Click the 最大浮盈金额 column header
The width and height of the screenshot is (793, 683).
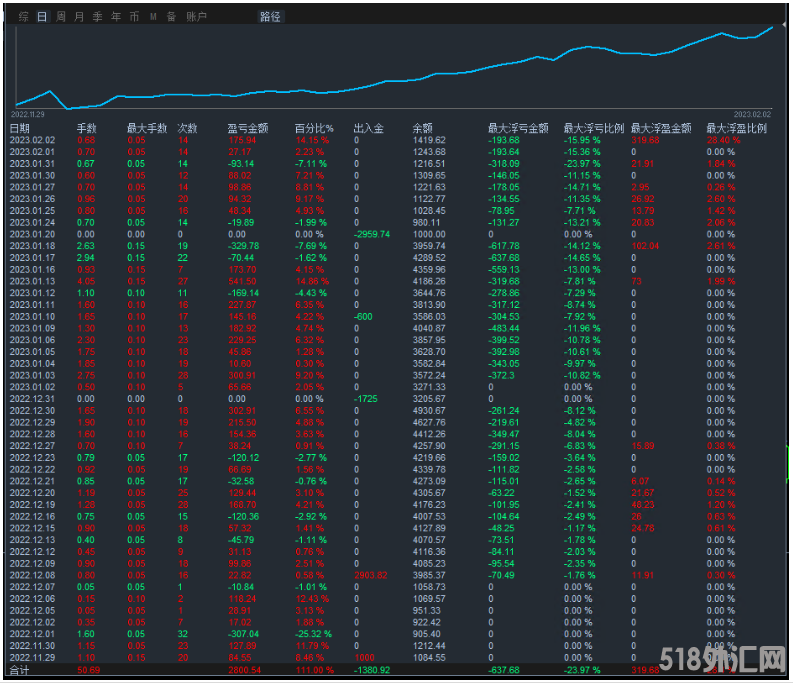tap(661, 129)
